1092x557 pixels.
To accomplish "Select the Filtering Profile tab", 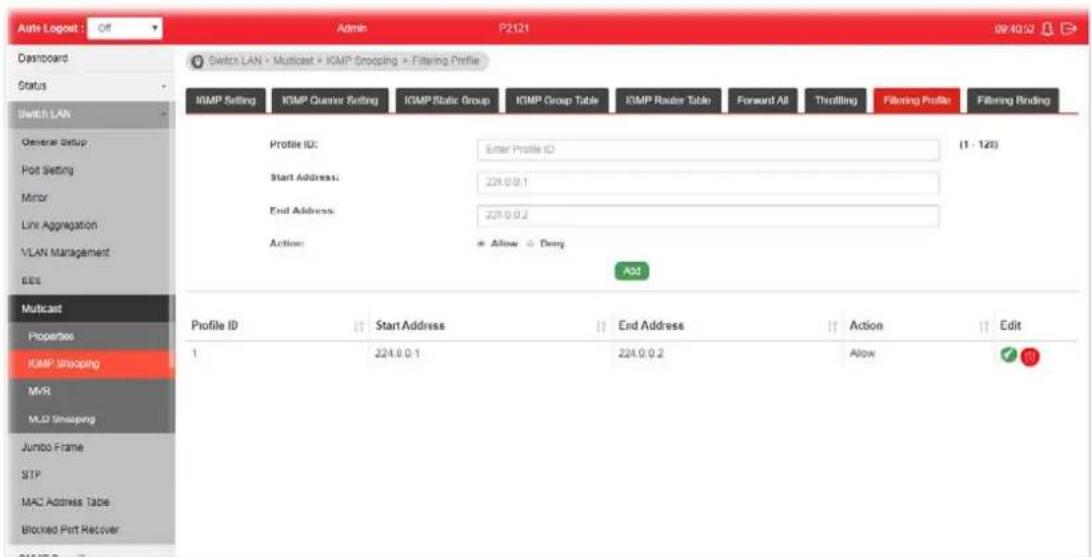I will [x=917, y=101].
